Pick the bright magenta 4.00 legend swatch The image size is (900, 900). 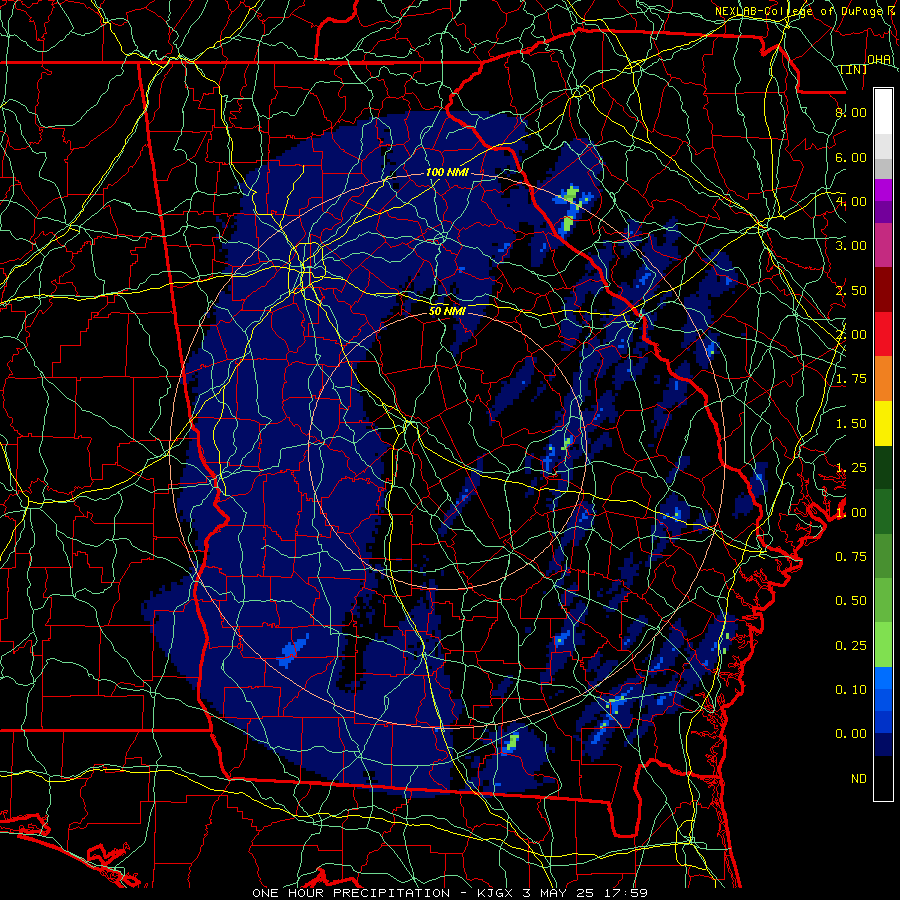tap(883, 190)
